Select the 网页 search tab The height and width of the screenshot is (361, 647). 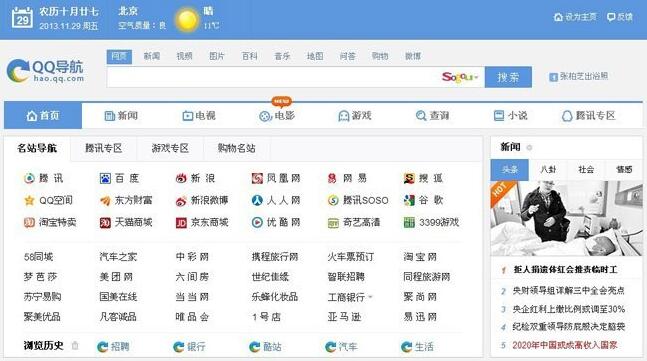tap(119, 56)
